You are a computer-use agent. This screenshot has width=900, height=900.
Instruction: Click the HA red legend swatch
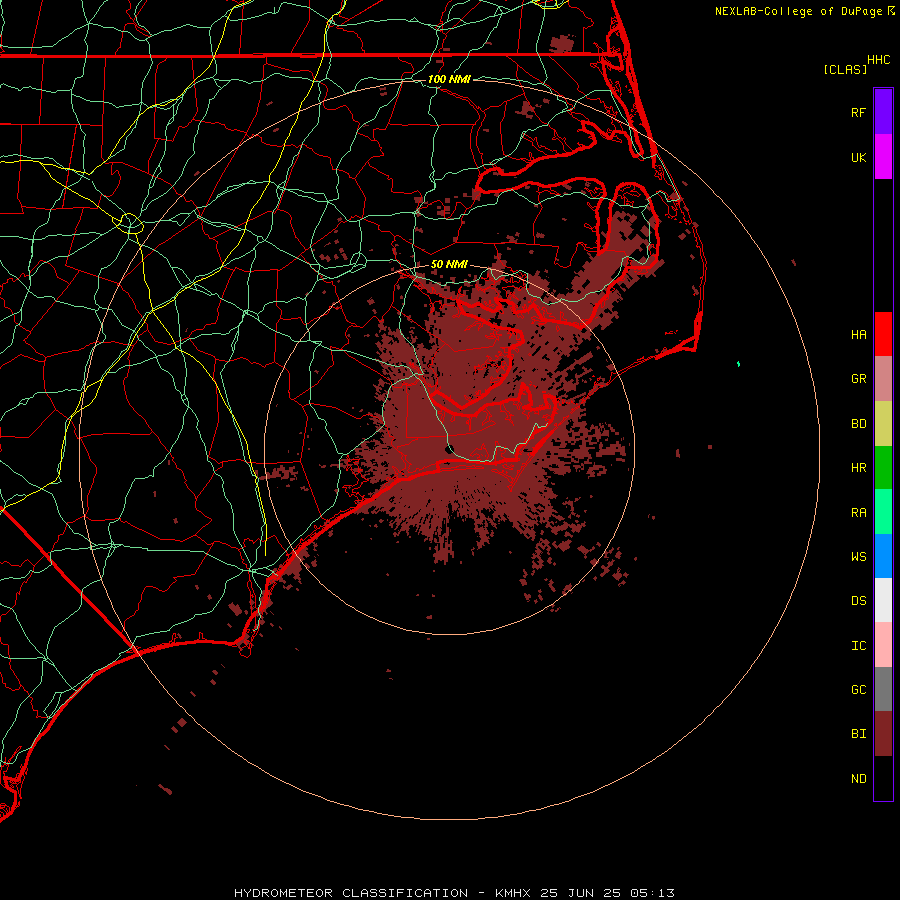click(x=883, y=334)
